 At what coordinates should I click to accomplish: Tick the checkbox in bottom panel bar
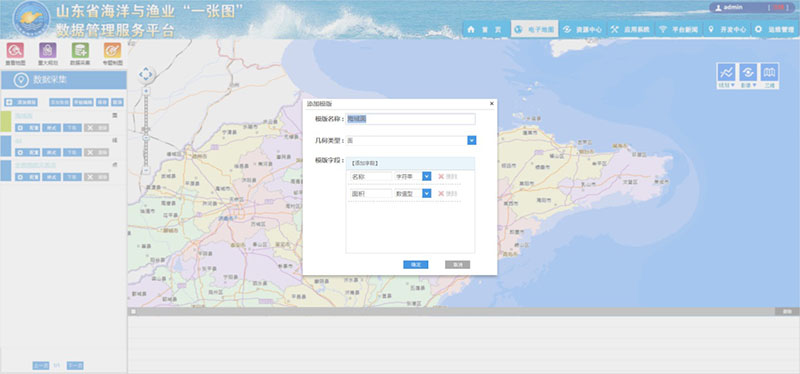click(133, 311)
